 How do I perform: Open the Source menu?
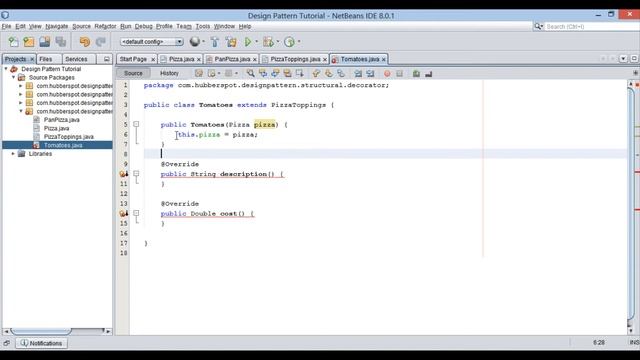click(81, 26)
